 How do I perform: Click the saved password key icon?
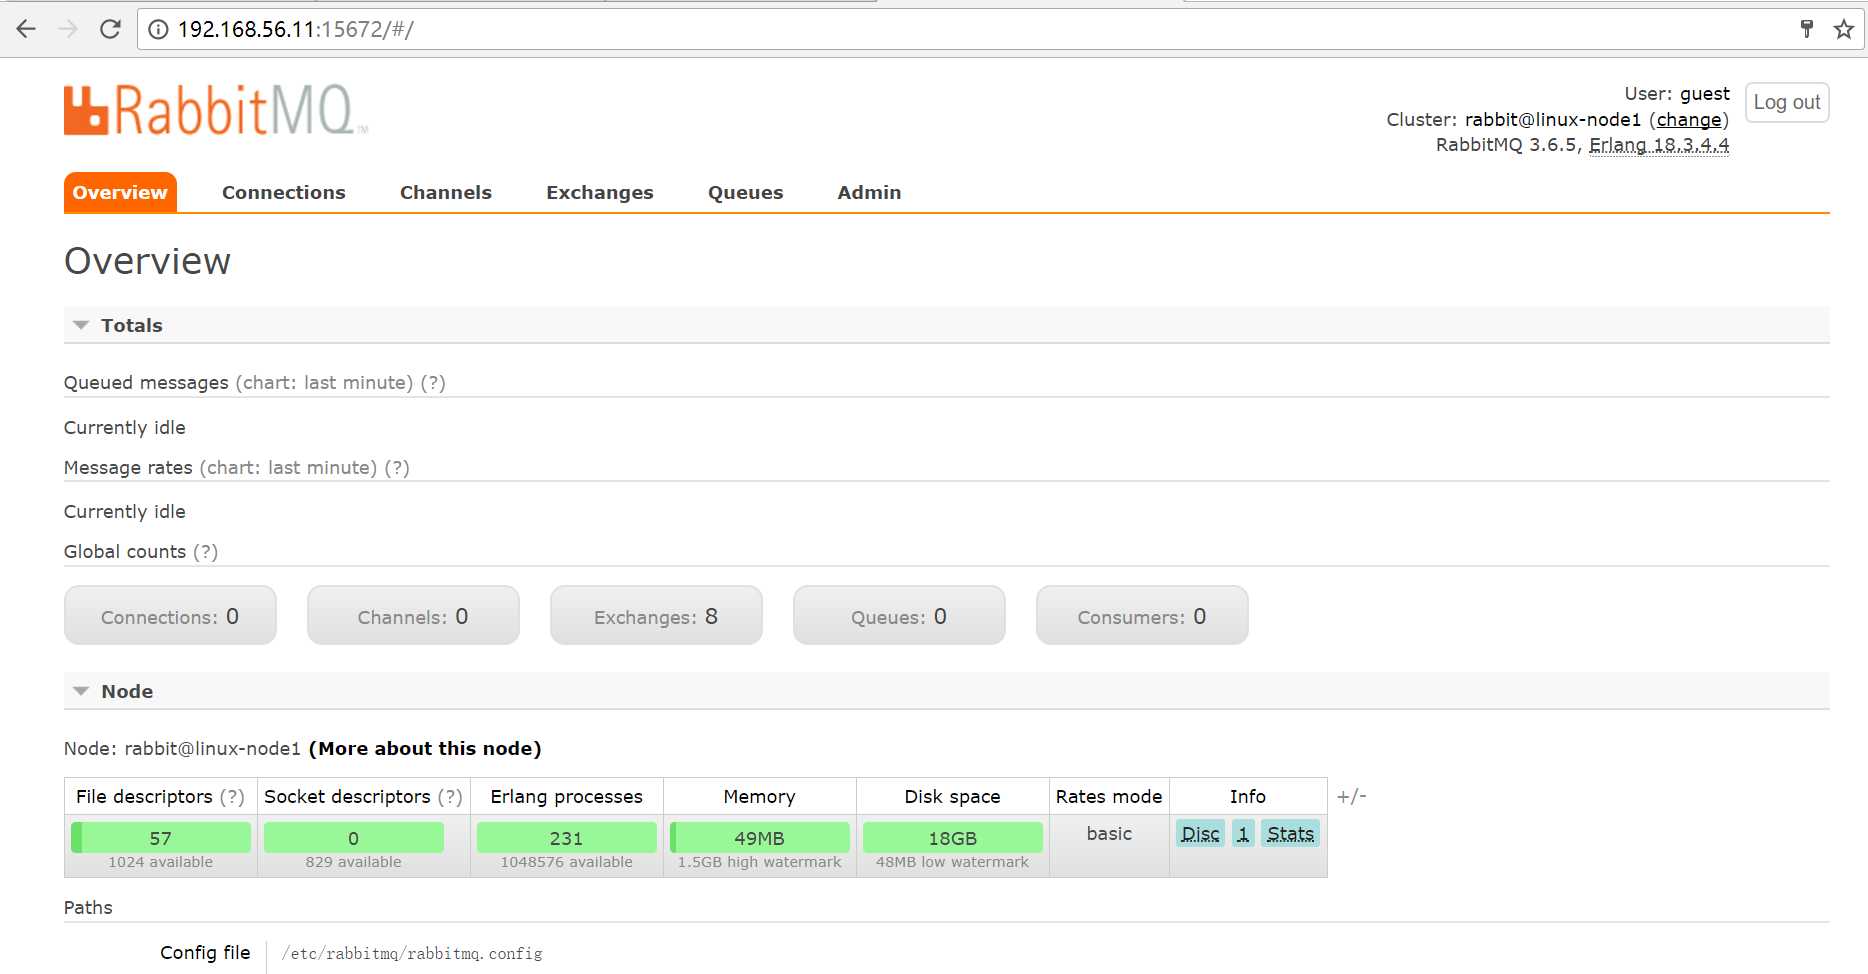click(x=1806, y=29)
